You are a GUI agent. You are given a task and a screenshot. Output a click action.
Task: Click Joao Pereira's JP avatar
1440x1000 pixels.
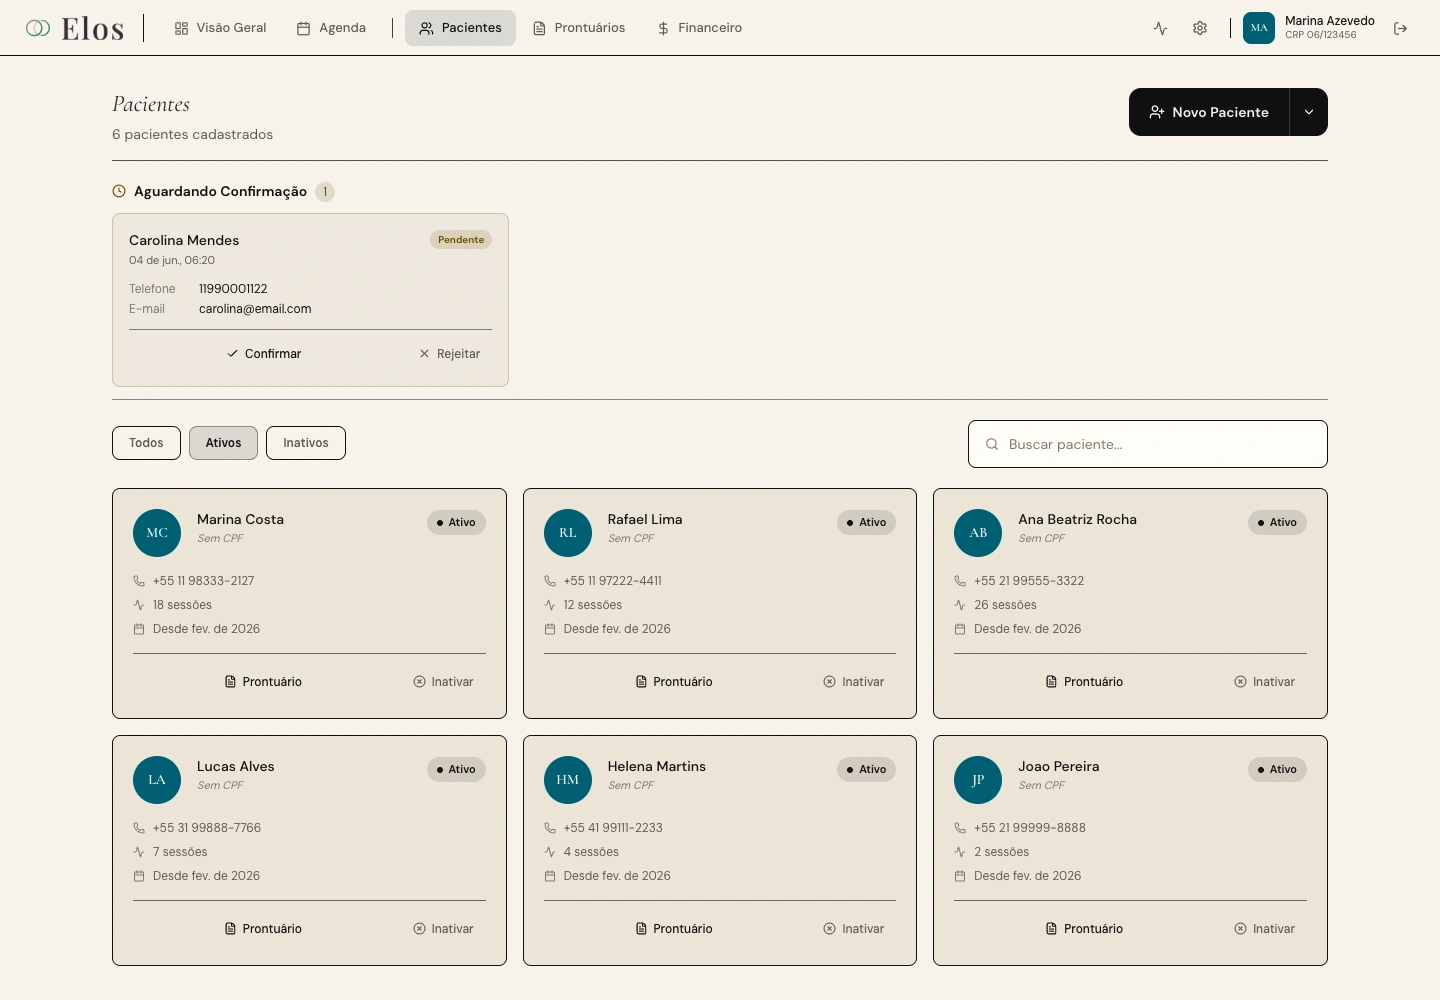pos(978,780)
